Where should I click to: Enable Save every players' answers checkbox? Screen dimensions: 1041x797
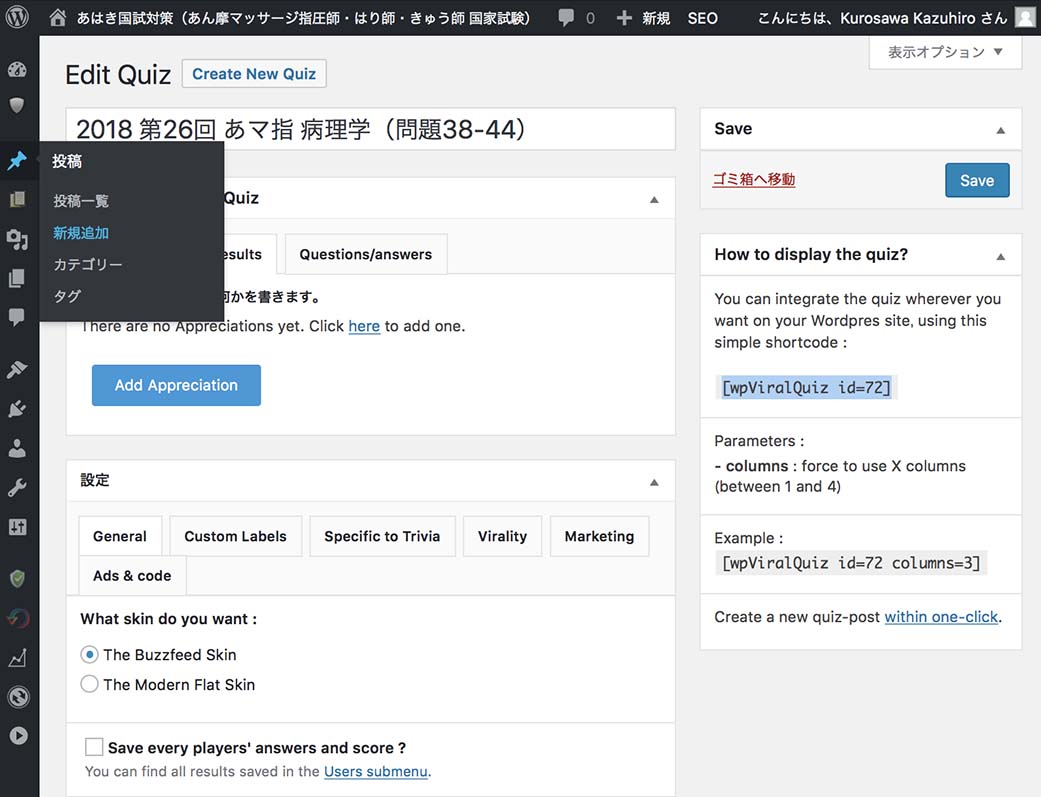(94, 747)
